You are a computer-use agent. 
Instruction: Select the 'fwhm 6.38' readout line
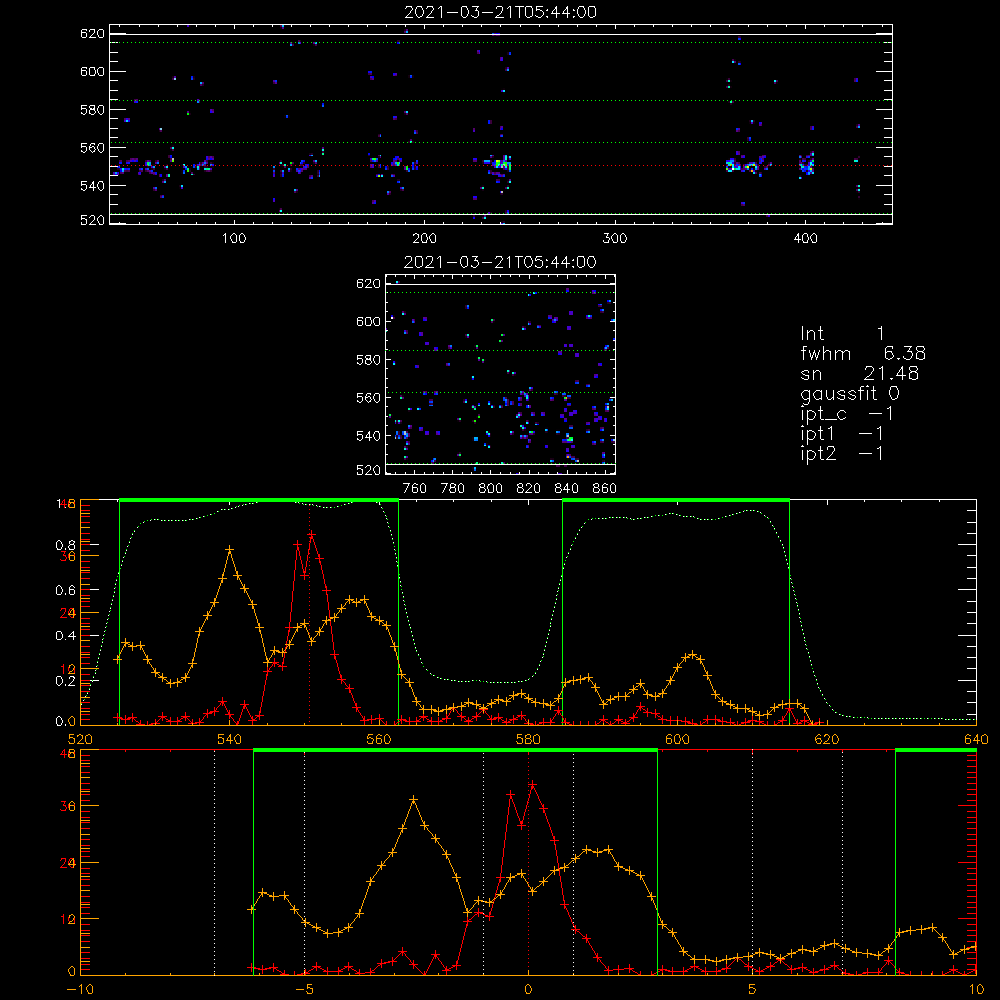tap(863, 353)
